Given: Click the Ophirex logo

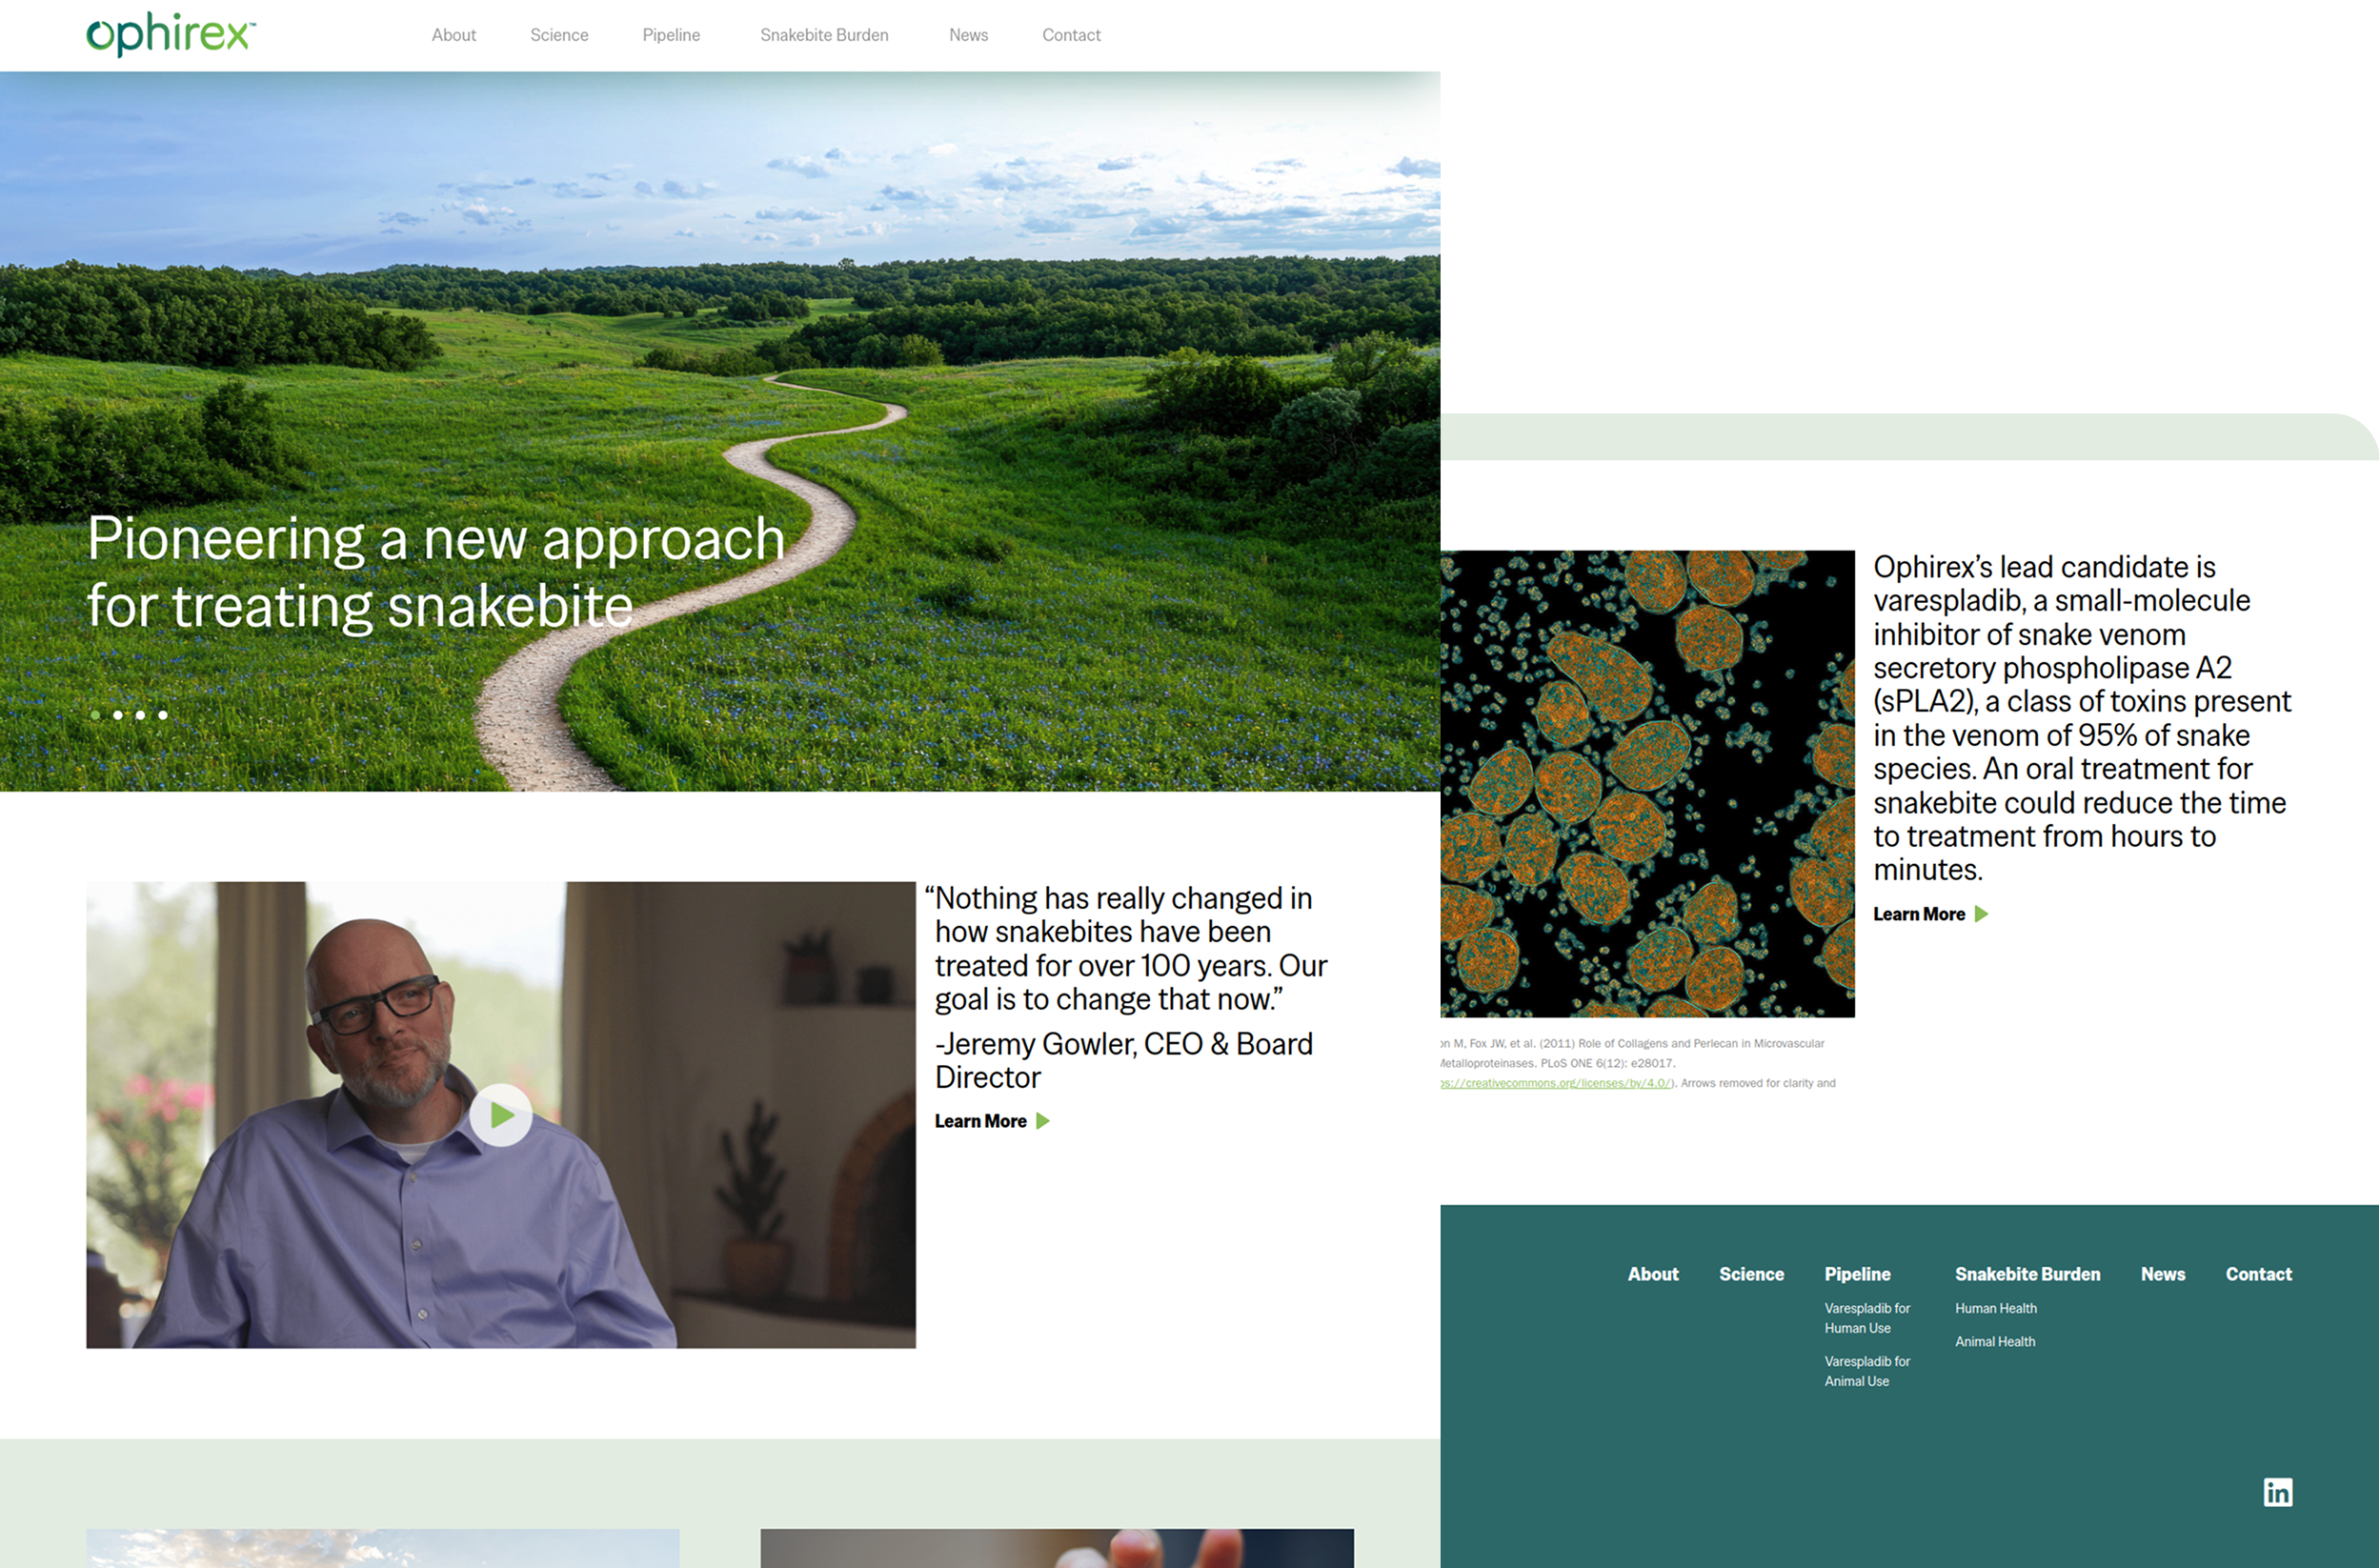Looking at the screenshot, I should 170,36.
